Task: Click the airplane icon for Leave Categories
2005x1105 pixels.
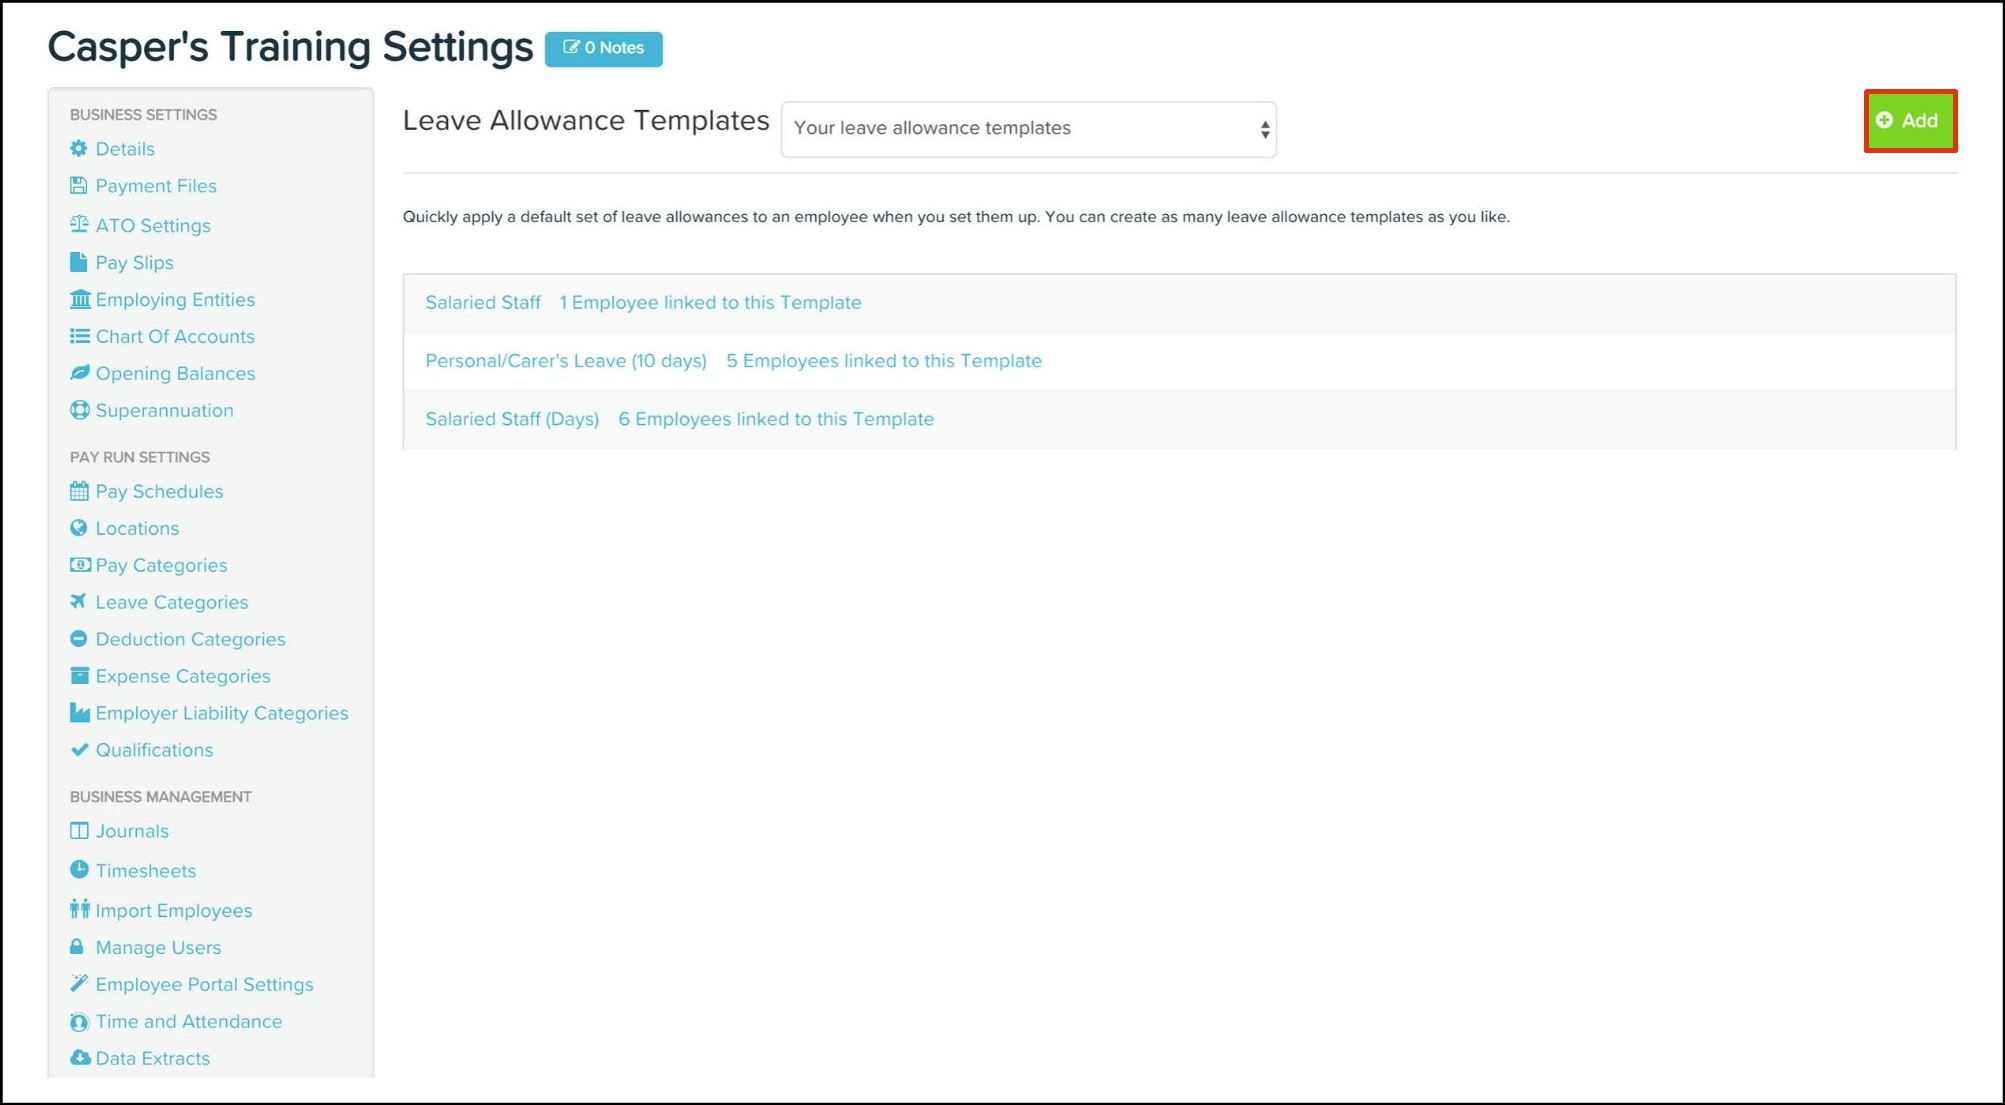Action: (79, 601)
